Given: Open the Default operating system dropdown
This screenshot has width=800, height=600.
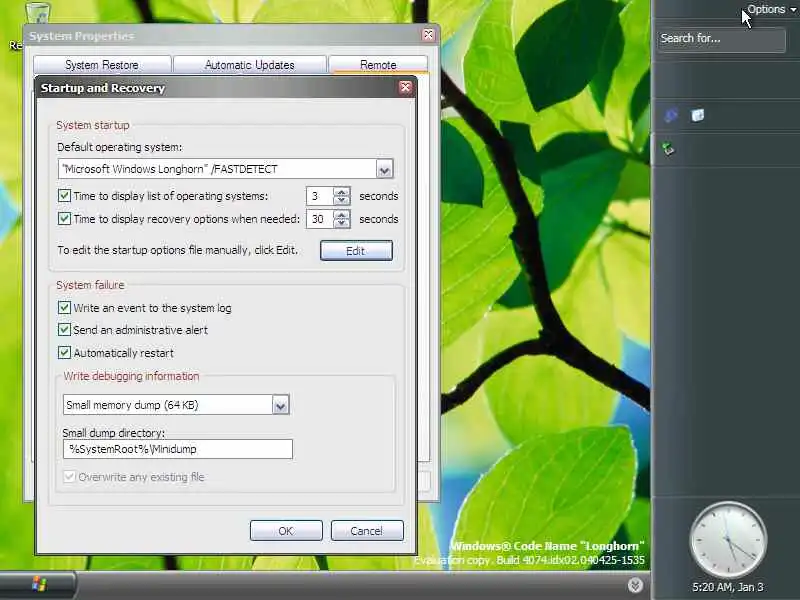Looking at the screenshot, I should [384, 169].
